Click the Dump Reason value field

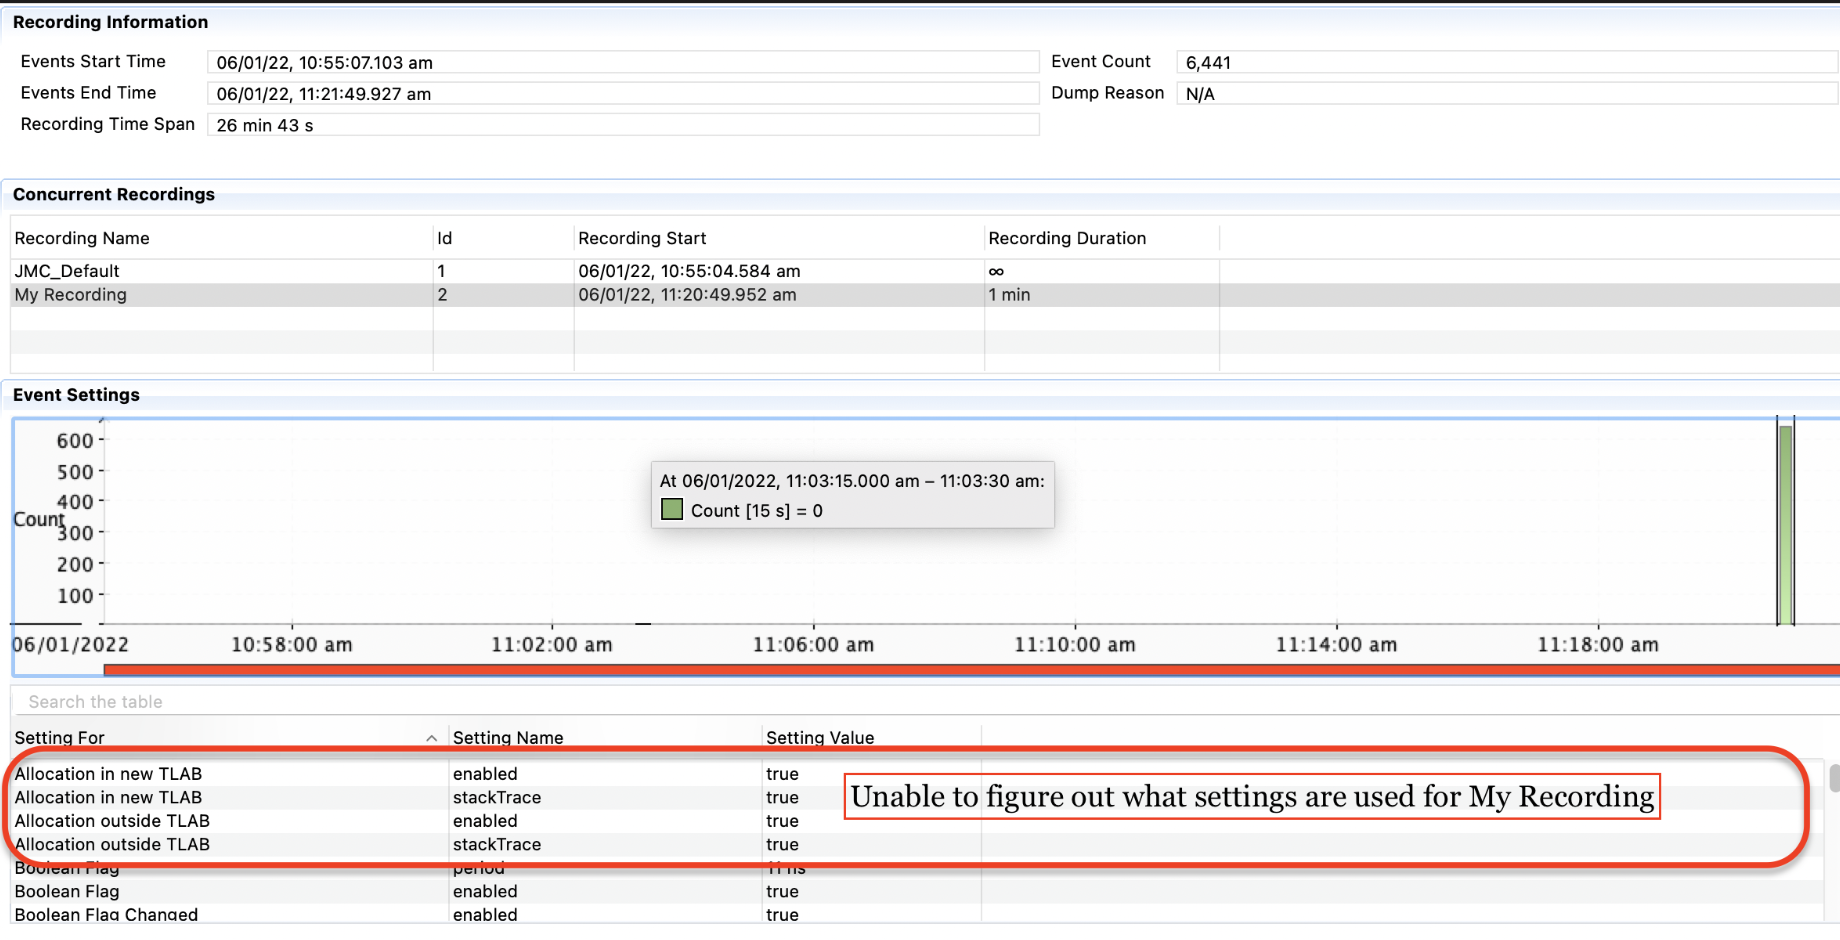1505,94
